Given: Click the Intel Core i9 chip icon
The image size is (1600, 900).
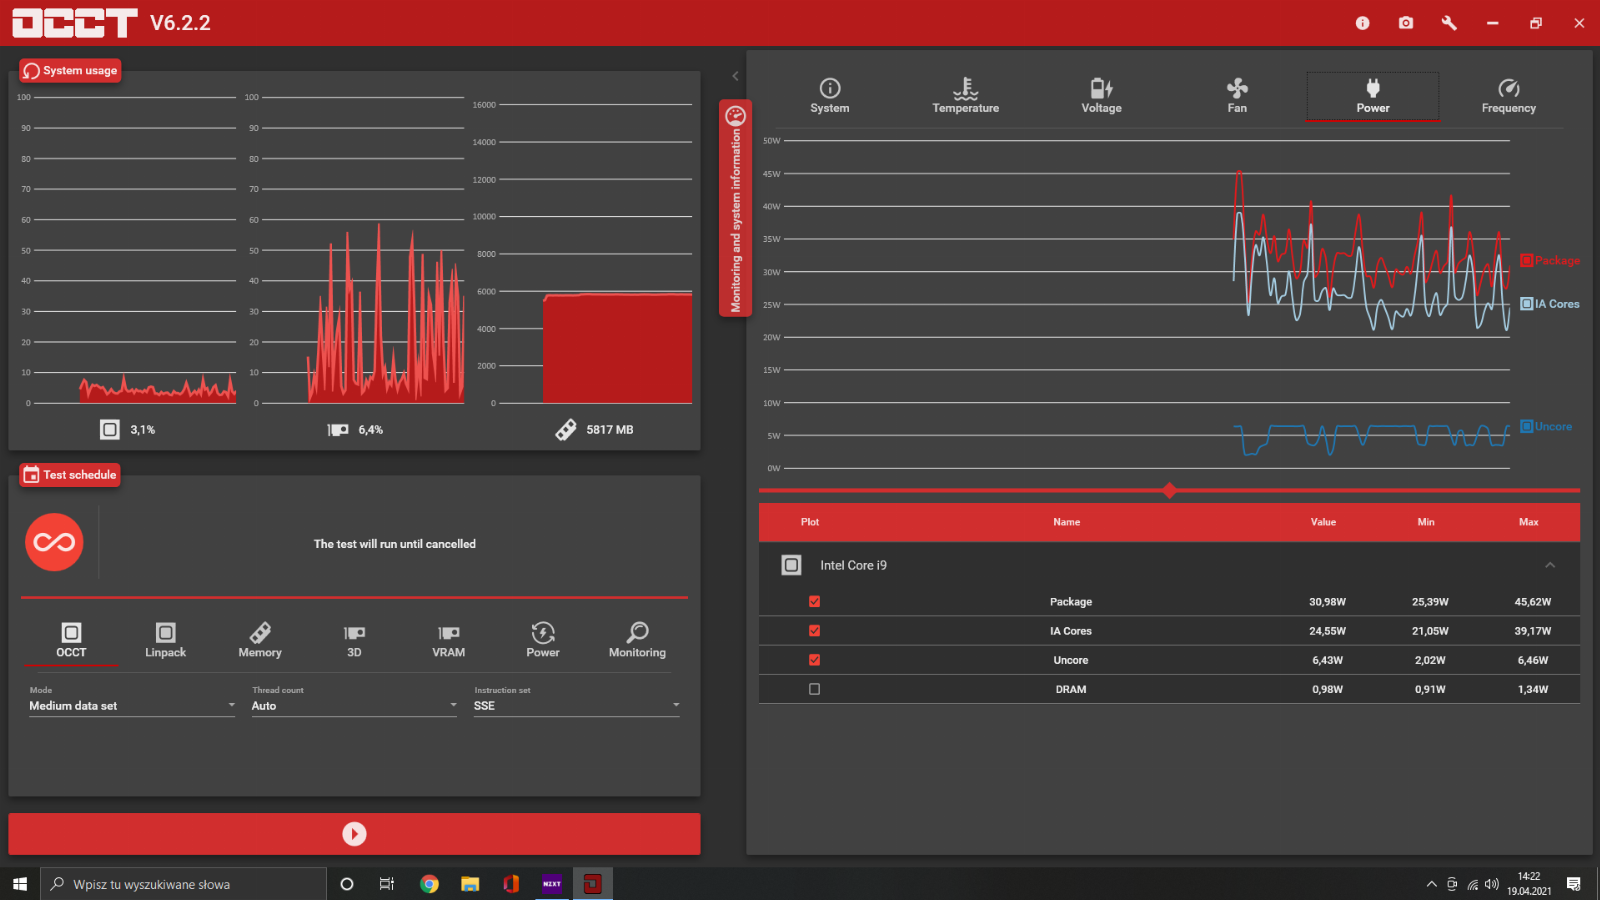Looking at the screenshot, I should point(791,565).
